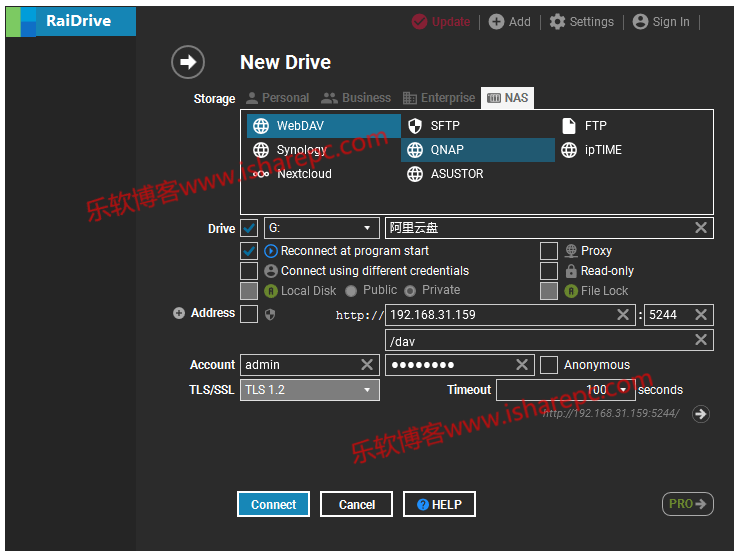Click the admin account input field

tap(310, 364)
